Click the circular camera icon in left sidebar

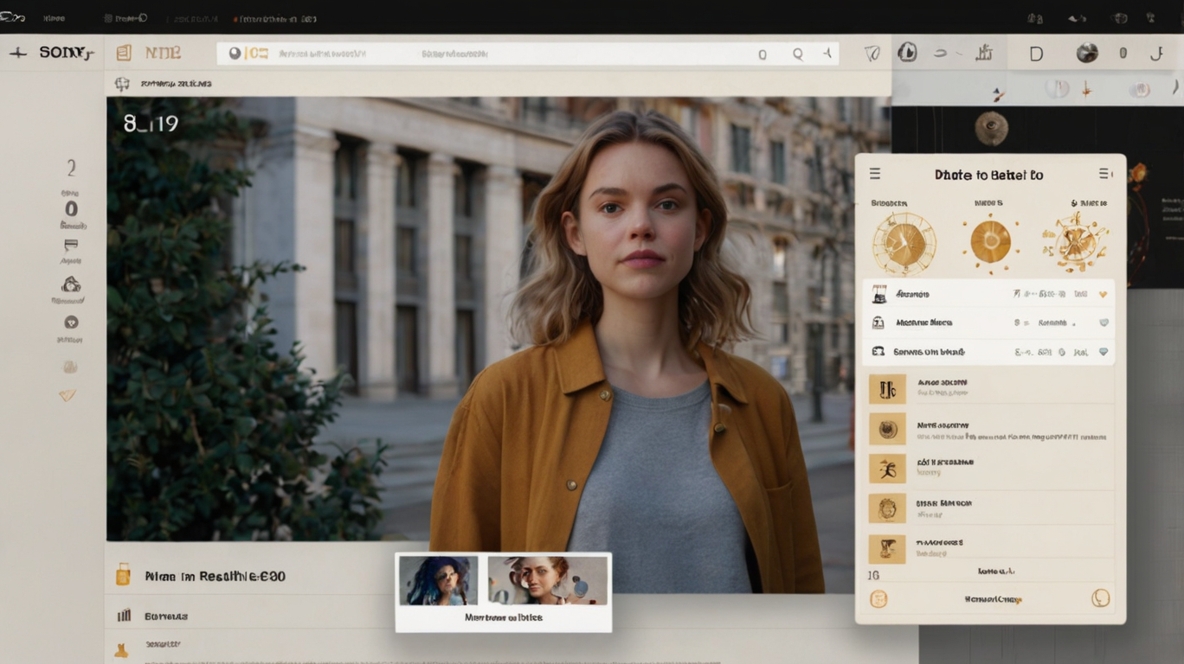[x=71, y=322]
